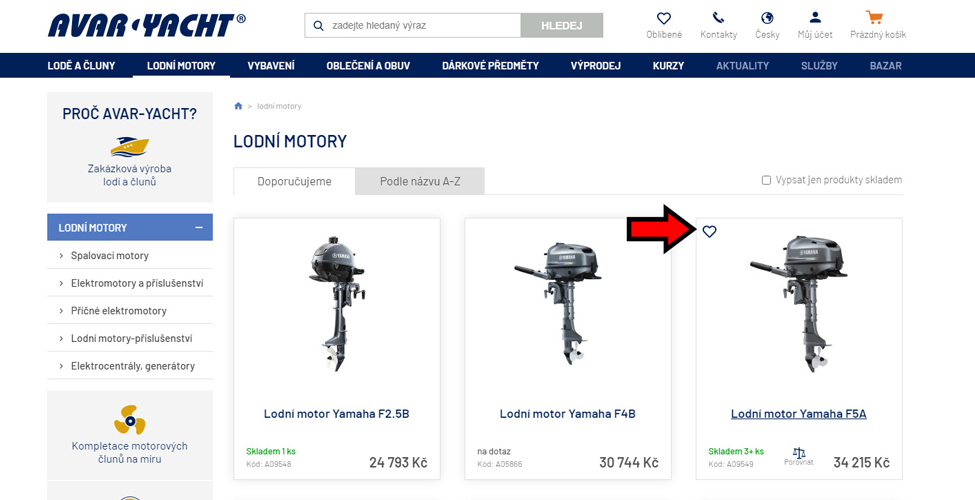
Task: Click the HLEDEJ search button
Action: [561, 25]
